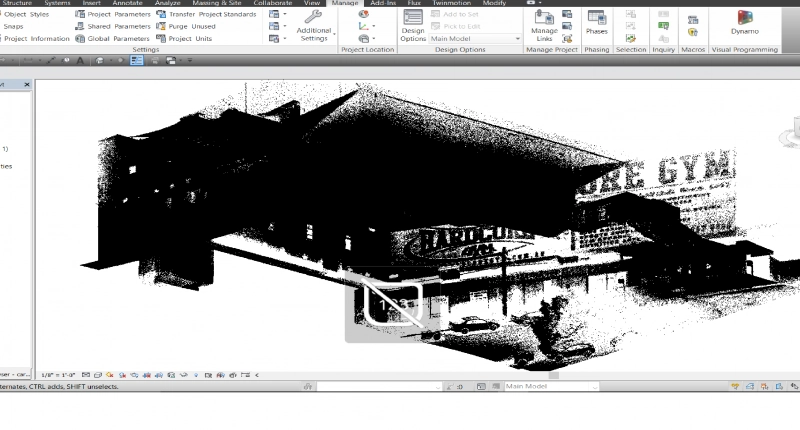800x430 pixels.
Task: Switch to the Structure tab
Action: pos(17,3)
